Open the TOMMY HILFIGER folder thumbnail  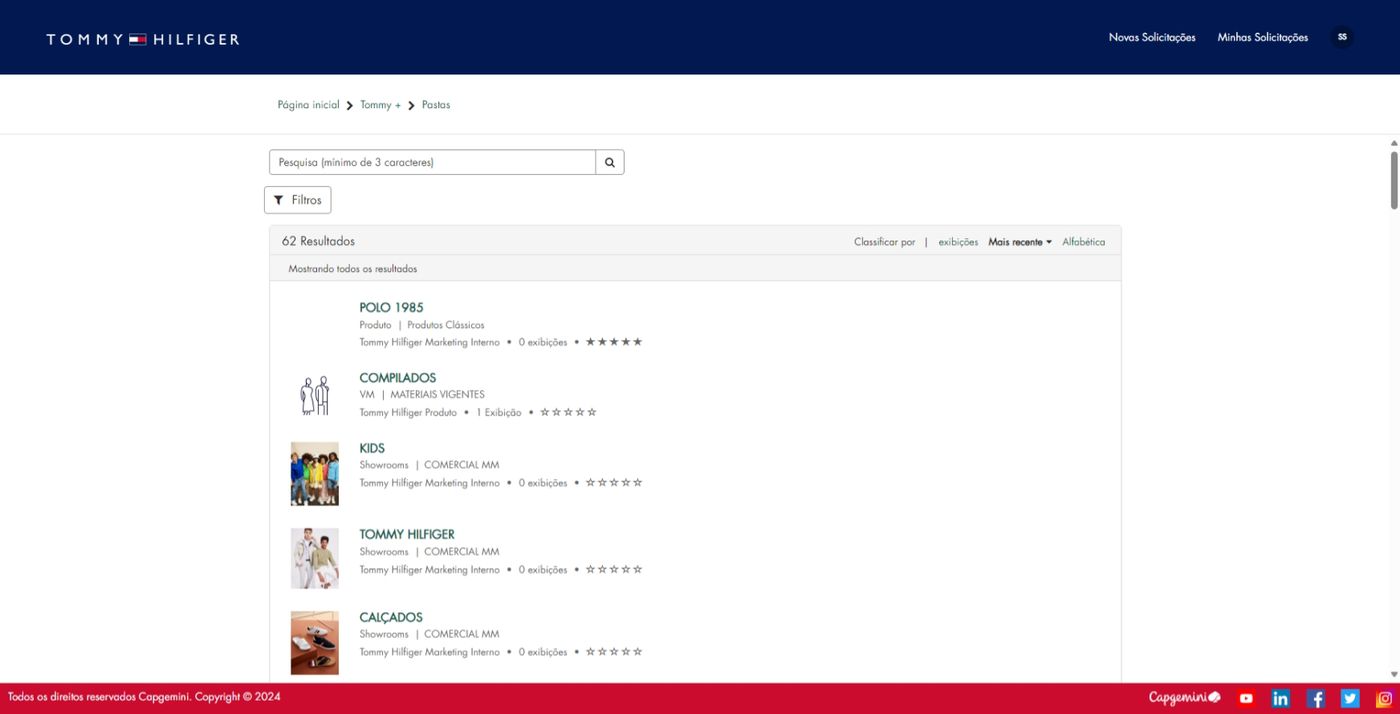coord(315,558)
